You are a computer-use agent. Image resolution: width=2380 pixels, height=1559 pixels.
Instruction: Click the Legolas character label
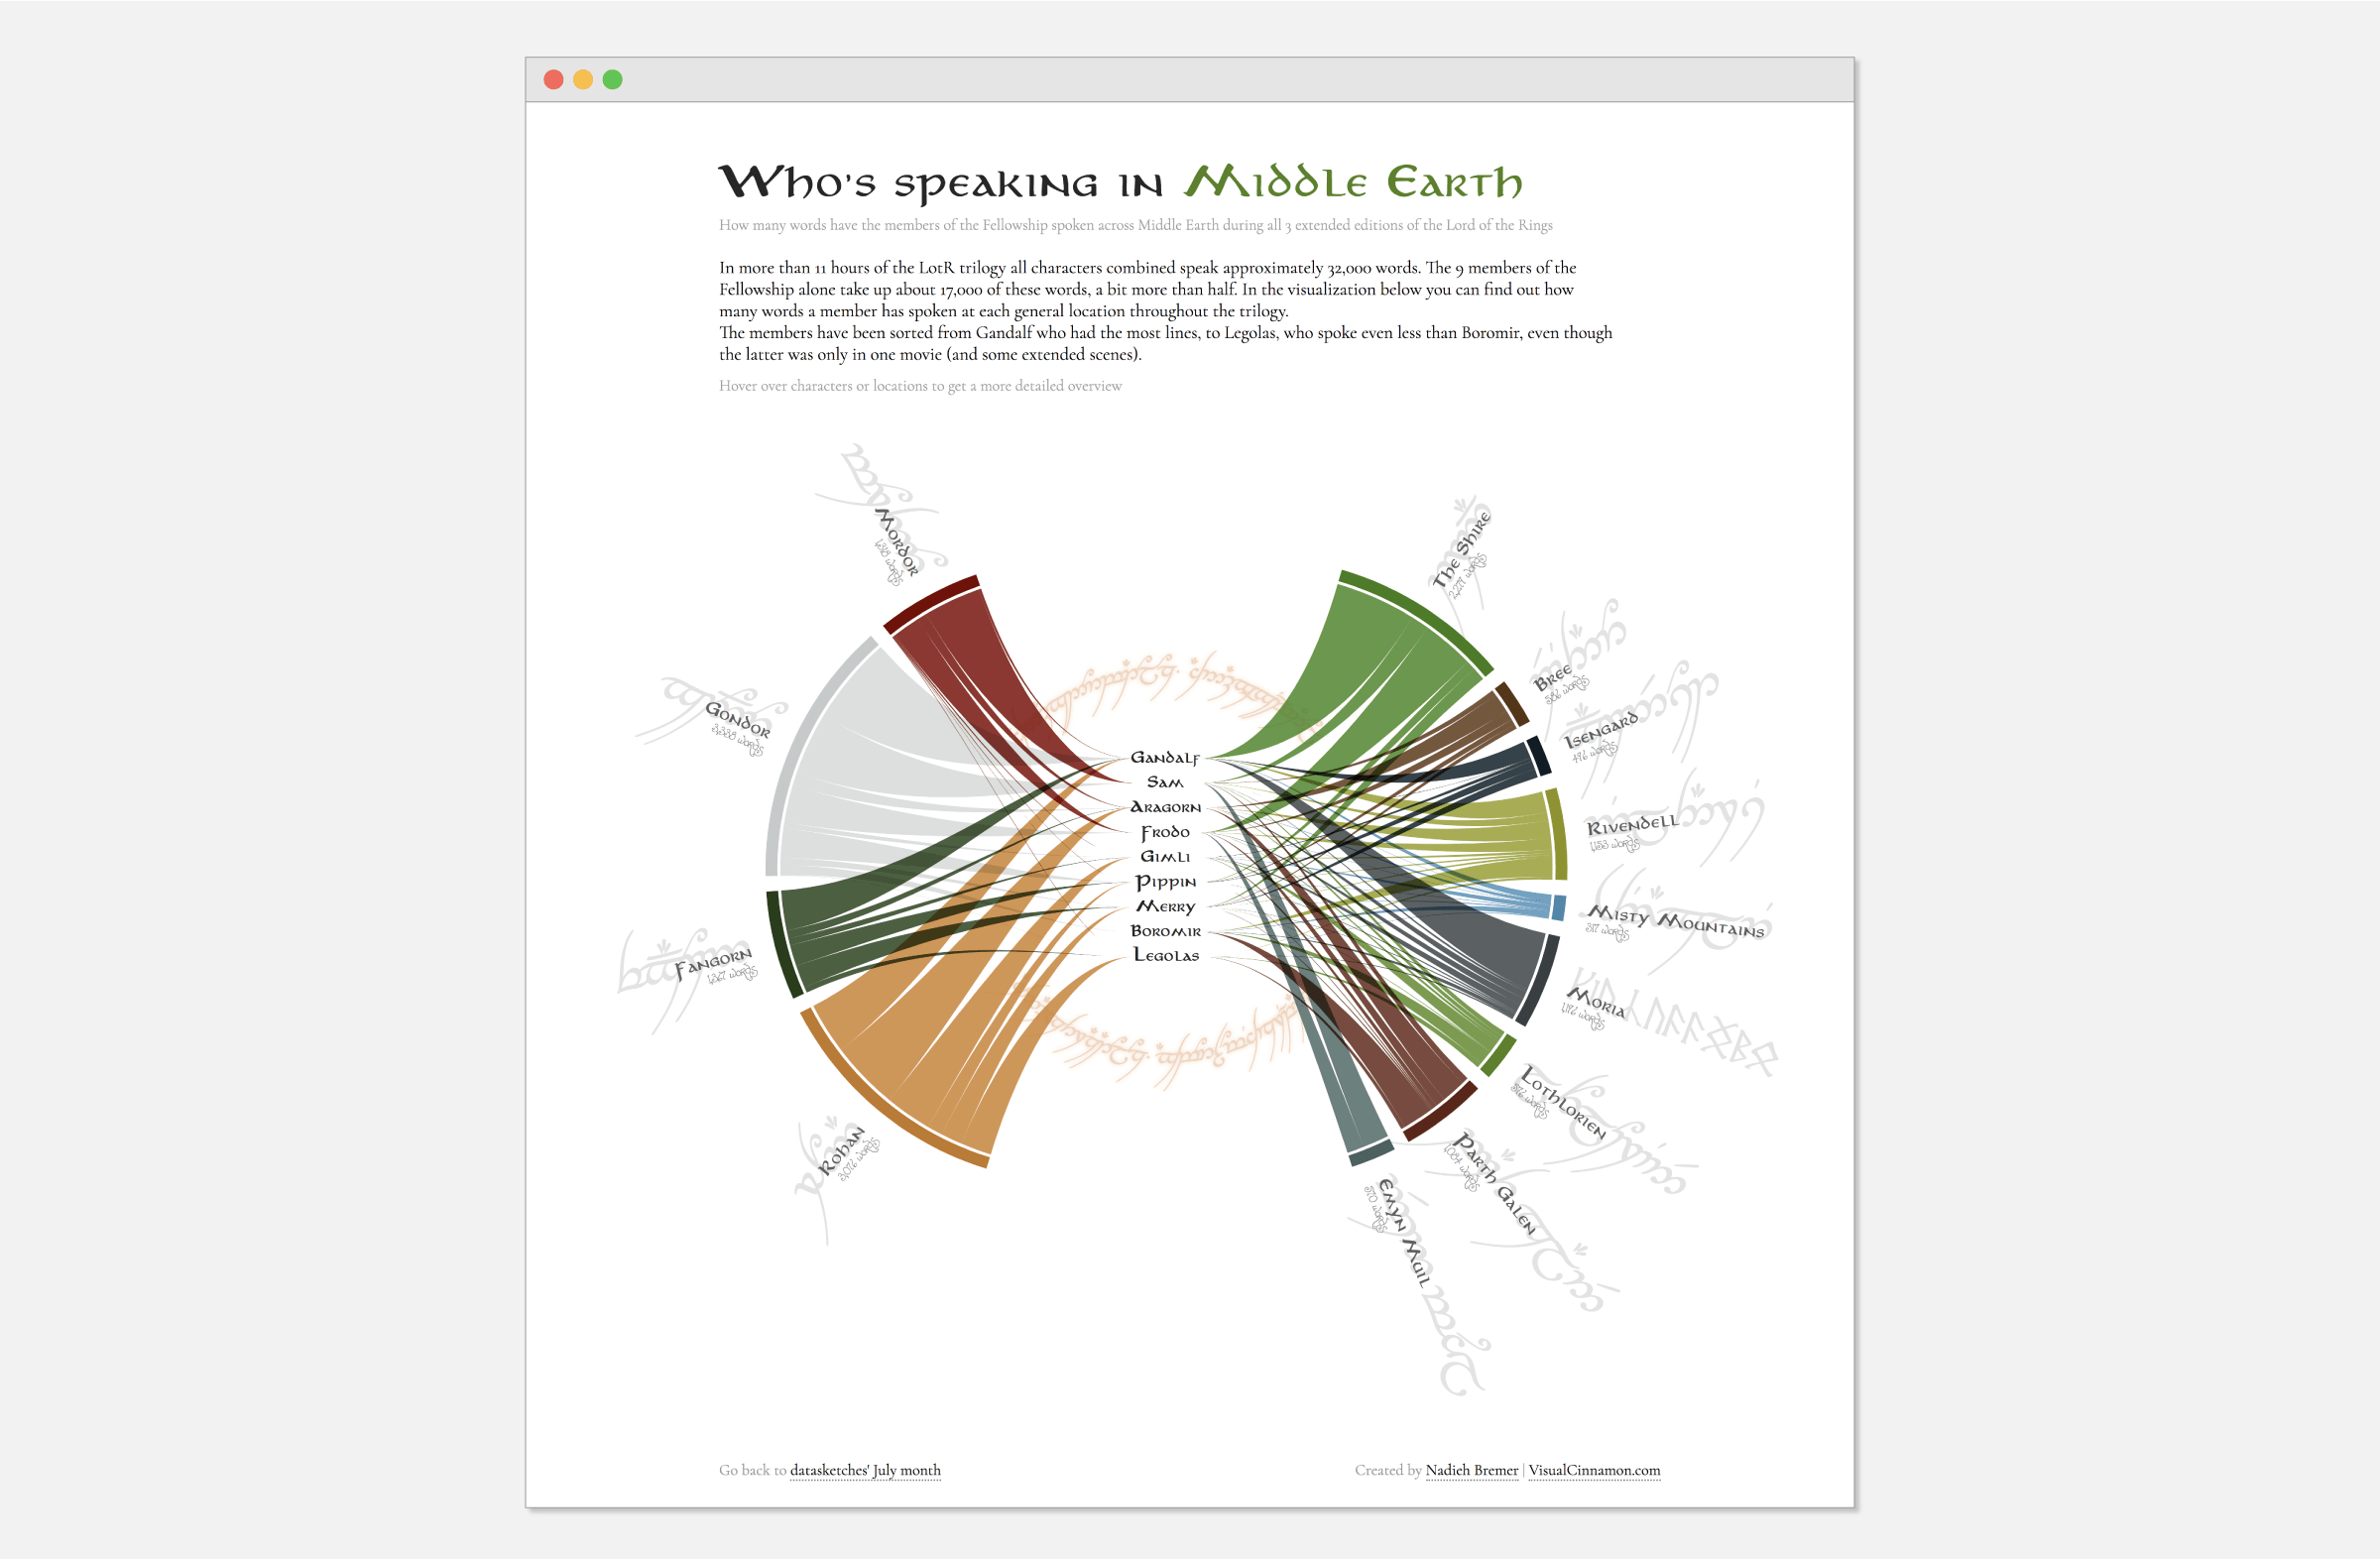(1166, 955)
